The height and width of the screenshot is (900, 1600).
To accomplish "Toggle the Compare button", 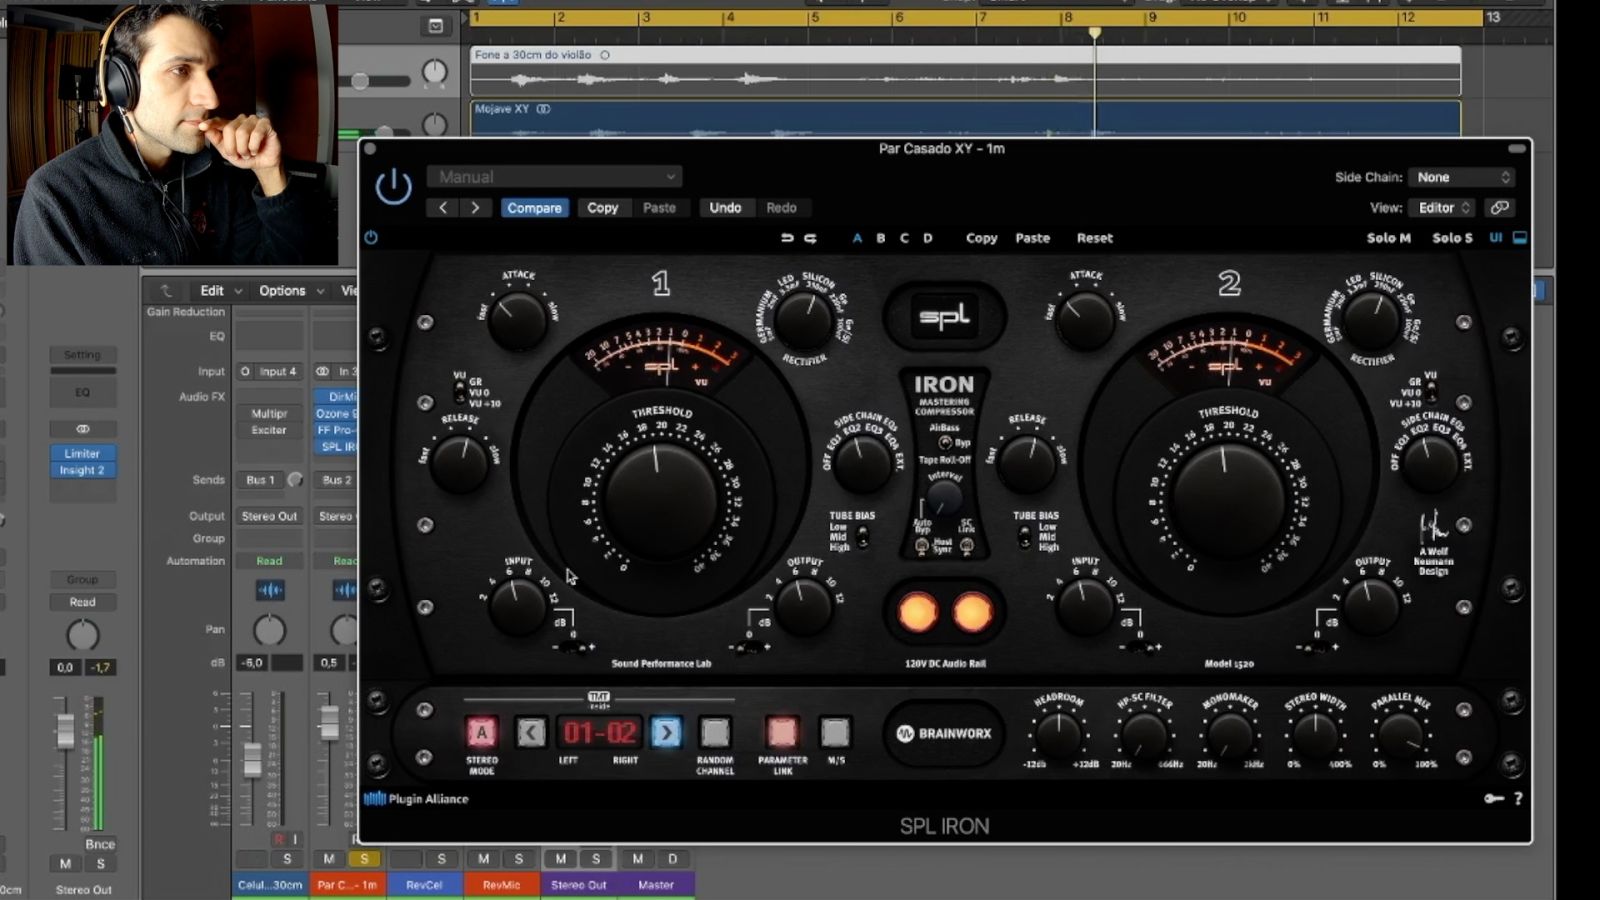I will 534,208.
